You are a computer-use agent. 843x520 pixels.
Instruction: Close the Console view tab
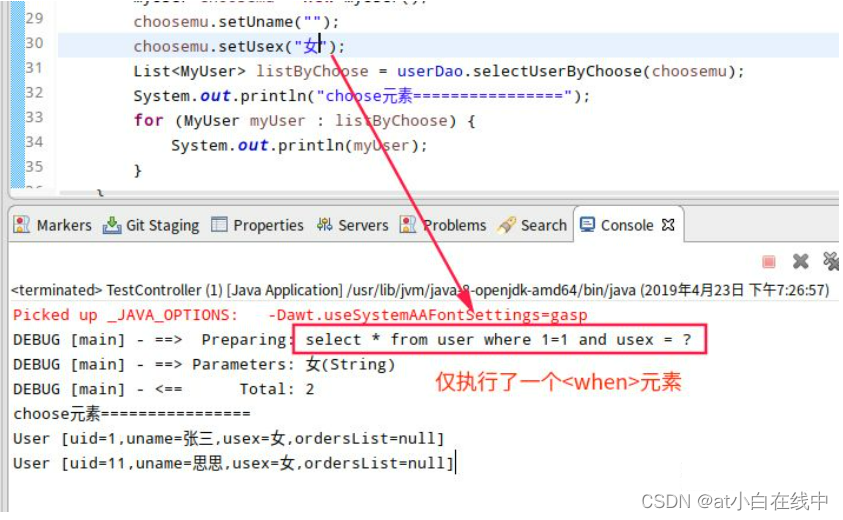(668, 225)
